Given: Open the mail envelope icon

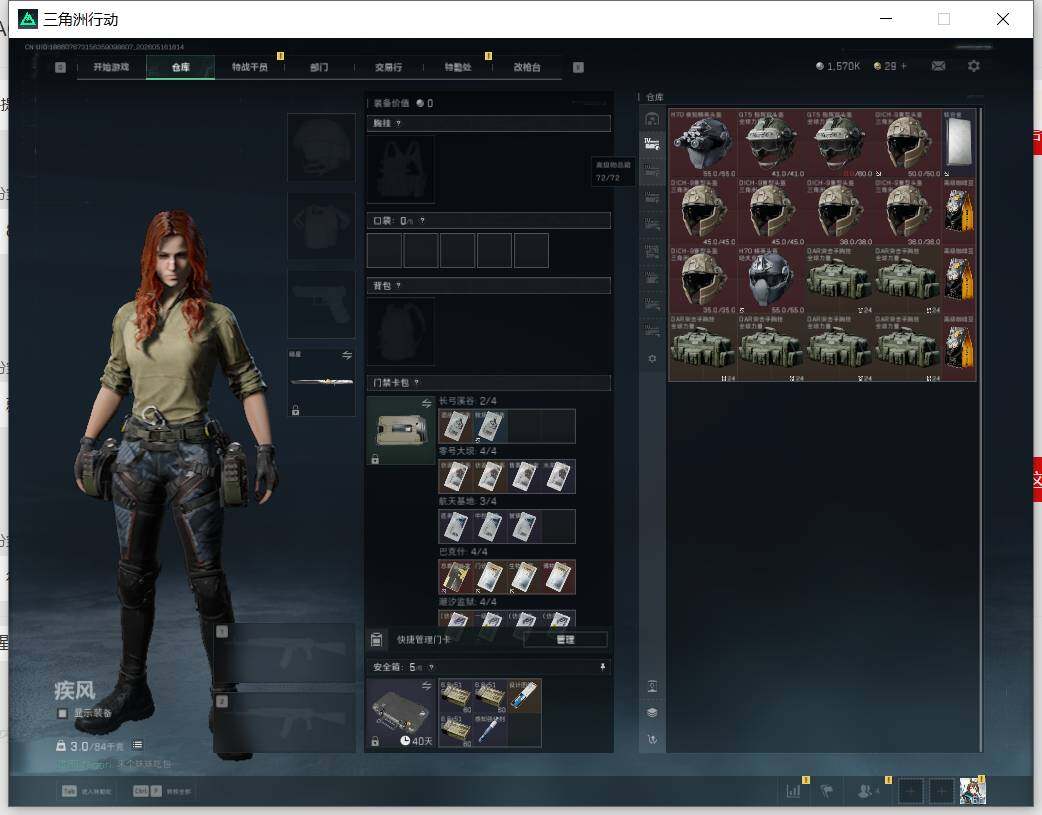Looking at the screenshot, I should coord(938,66).
